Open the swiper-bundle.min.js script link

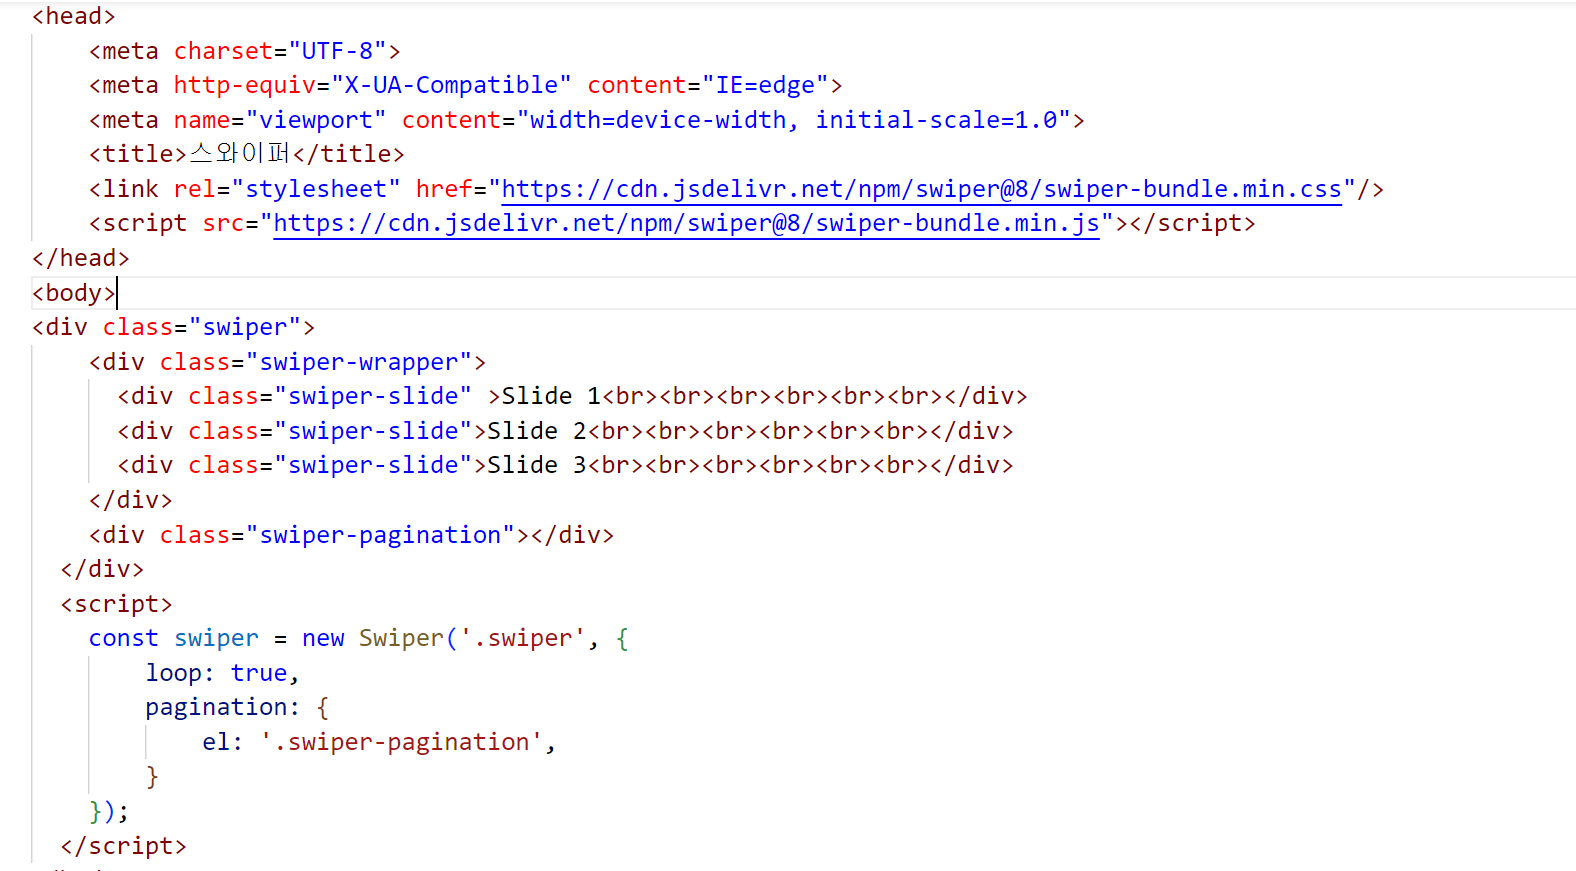(686, 223)
